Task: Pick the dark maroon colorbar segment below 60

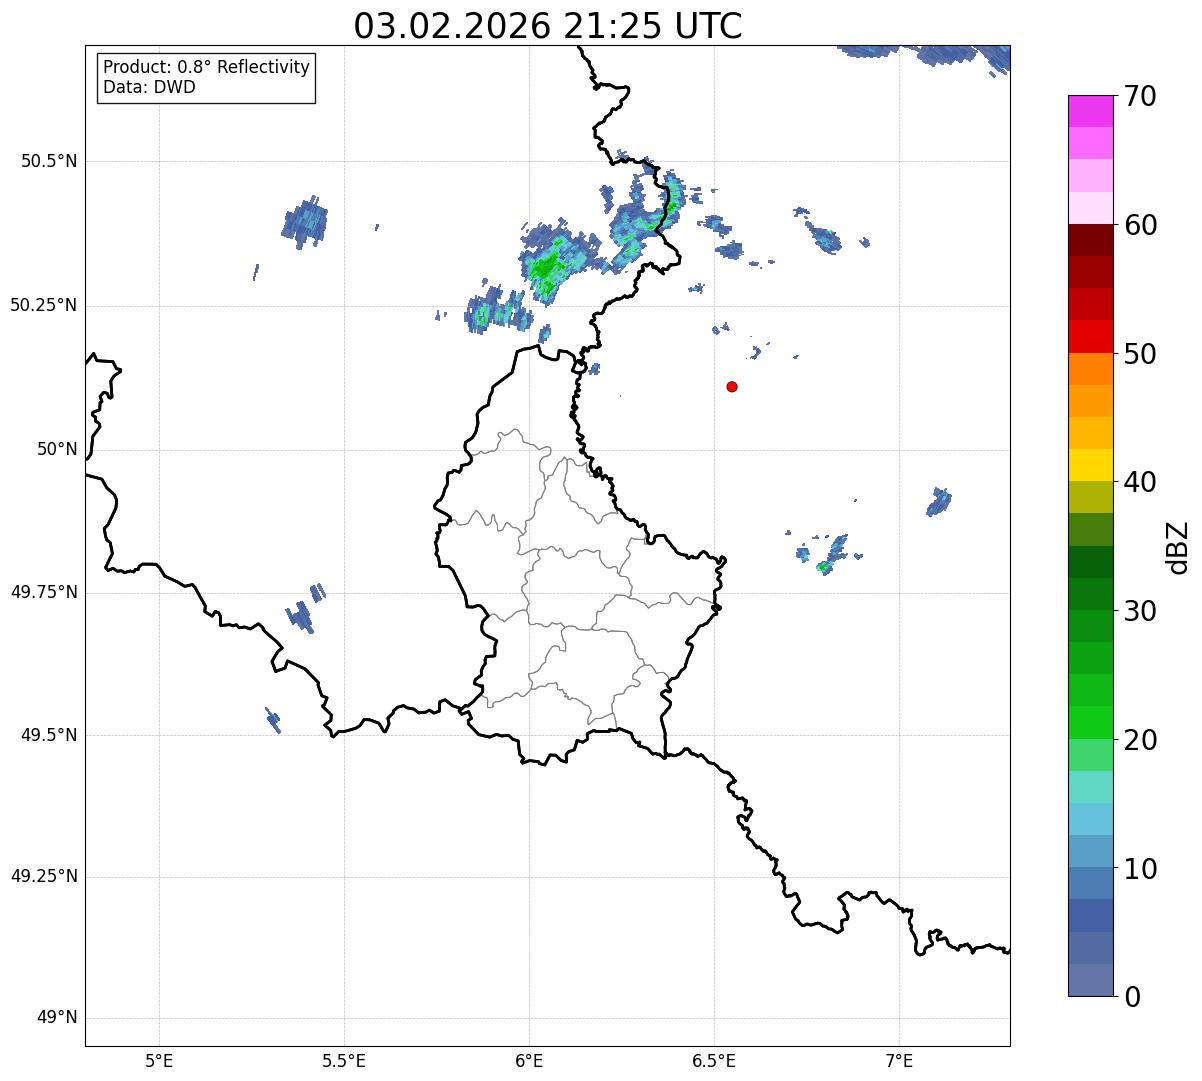Action: (x=1090, y=240)
